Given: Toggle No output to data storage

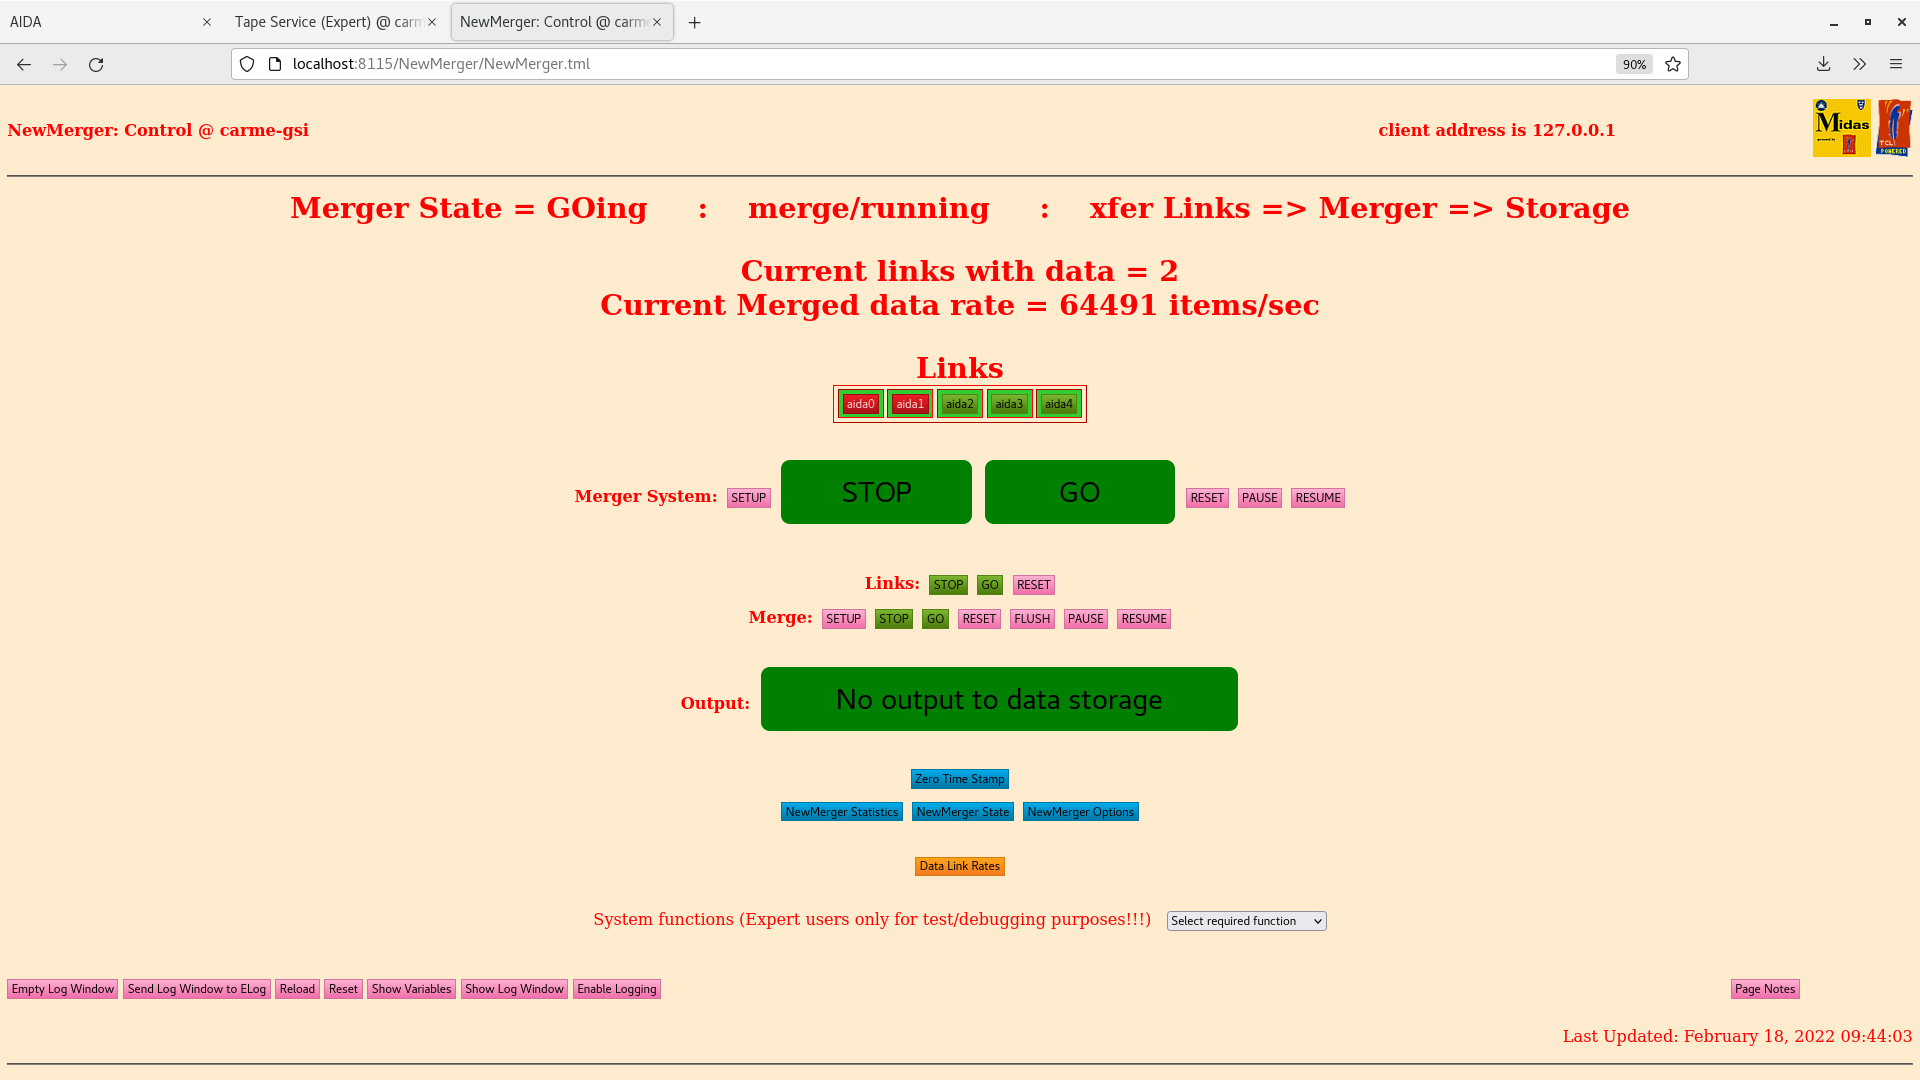Looking at the screenshot, I should click(998, 699).
